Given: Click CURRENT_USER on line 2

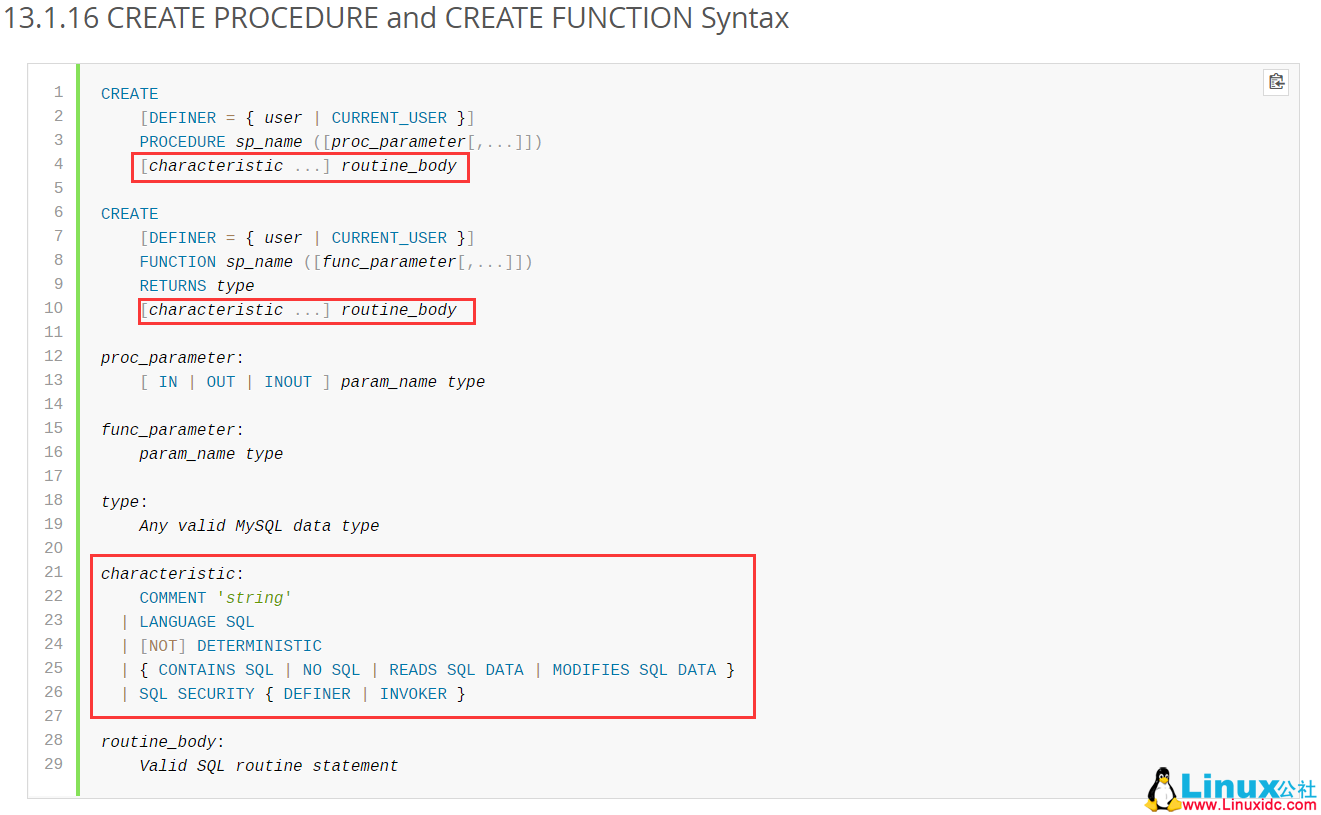Looking at the screenshot, I should tap(389, 118).
